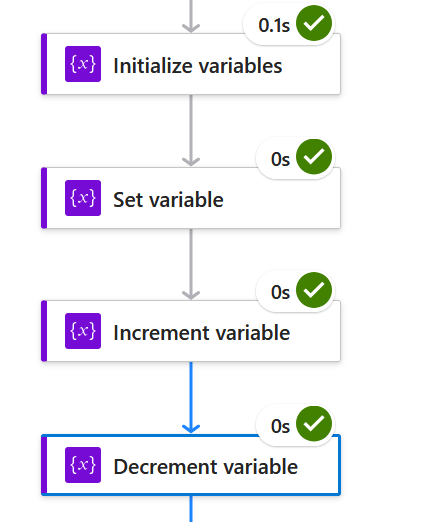The image size is (432, 522).
Task: Click the blue connector line below Decrement variable
Action: click(x=191, y=509)
